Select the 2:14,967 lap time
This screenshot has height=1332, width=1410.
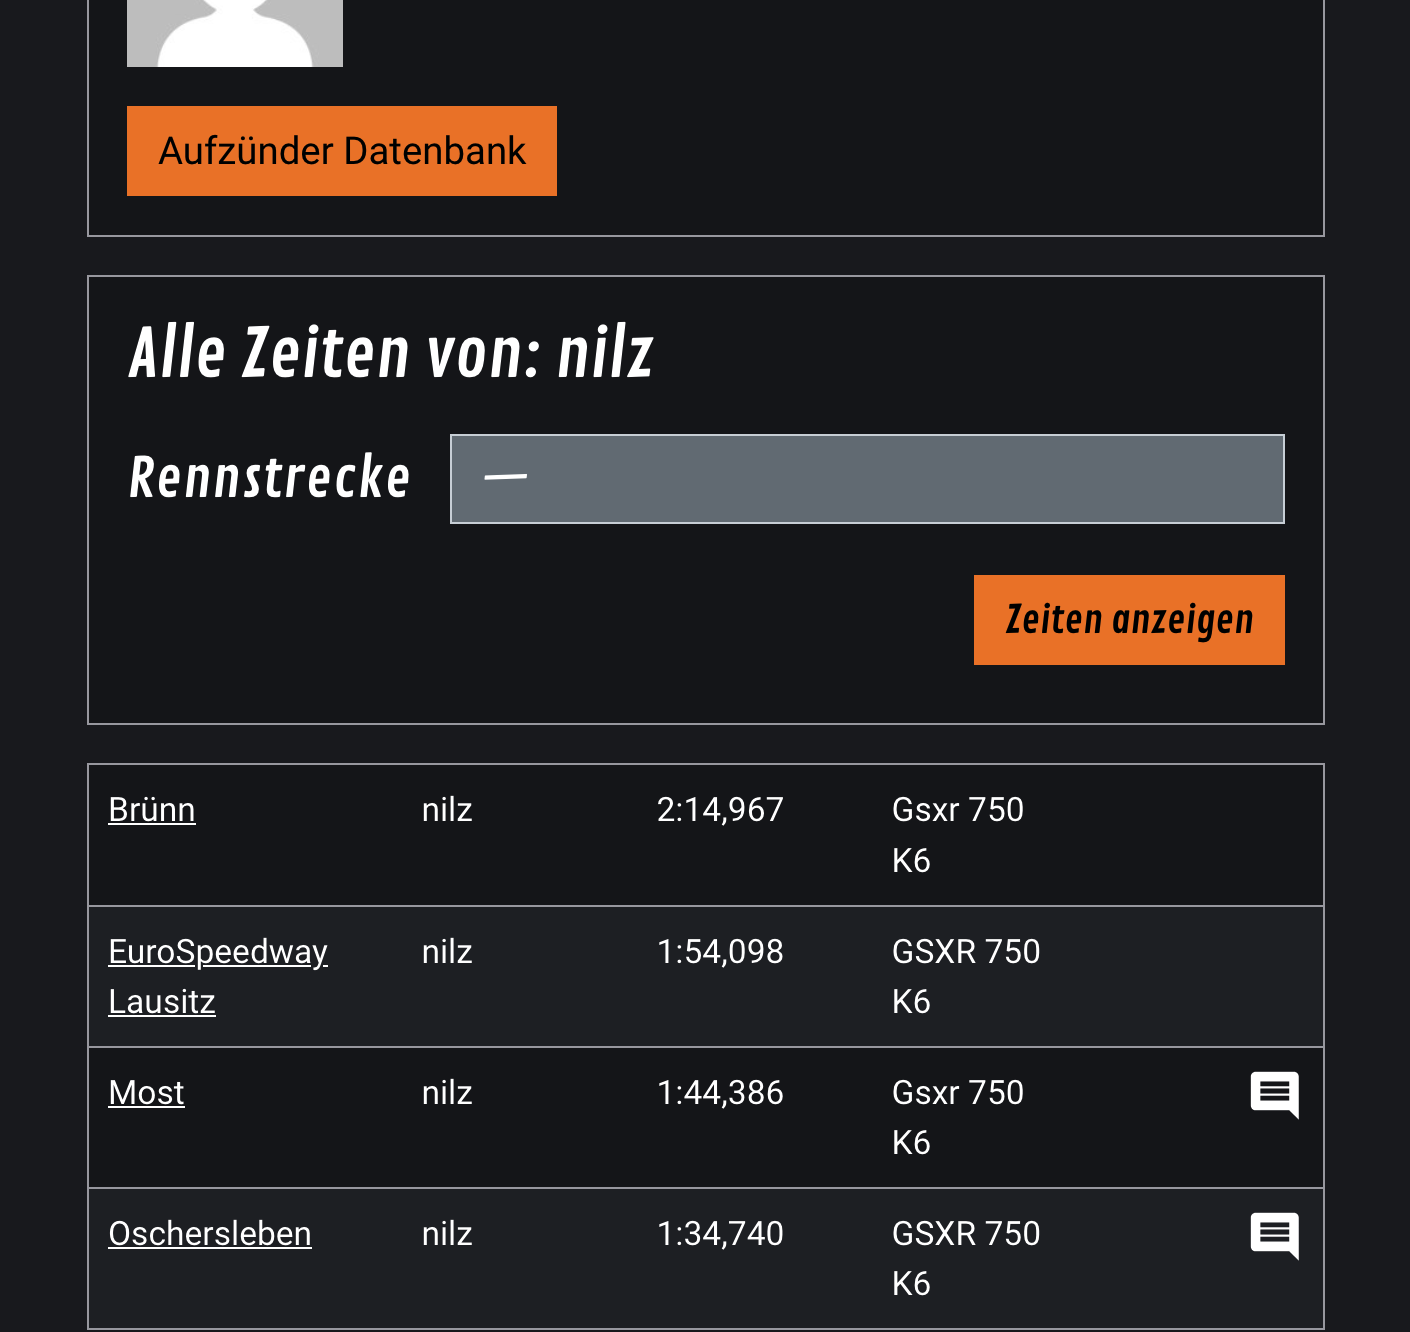720,810
